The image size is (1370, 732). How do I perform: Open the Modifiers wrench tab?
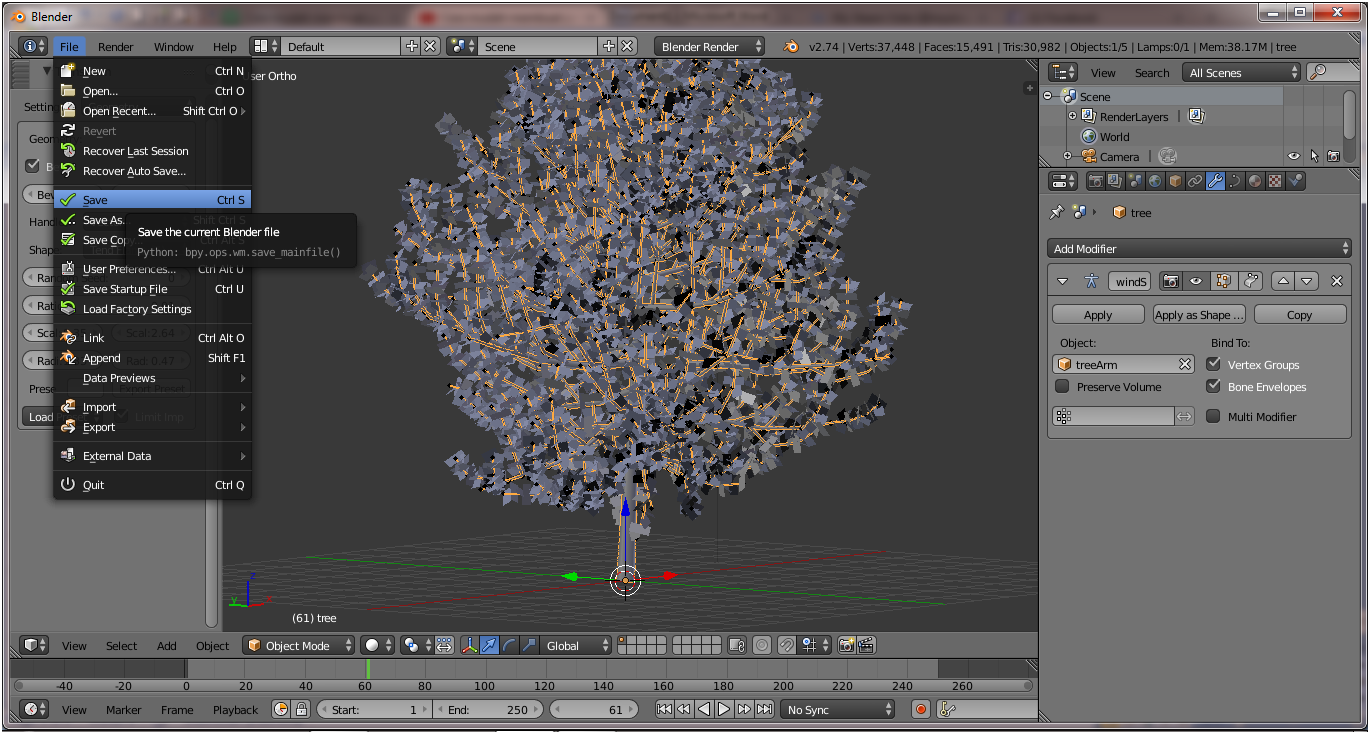point(1215,181)
